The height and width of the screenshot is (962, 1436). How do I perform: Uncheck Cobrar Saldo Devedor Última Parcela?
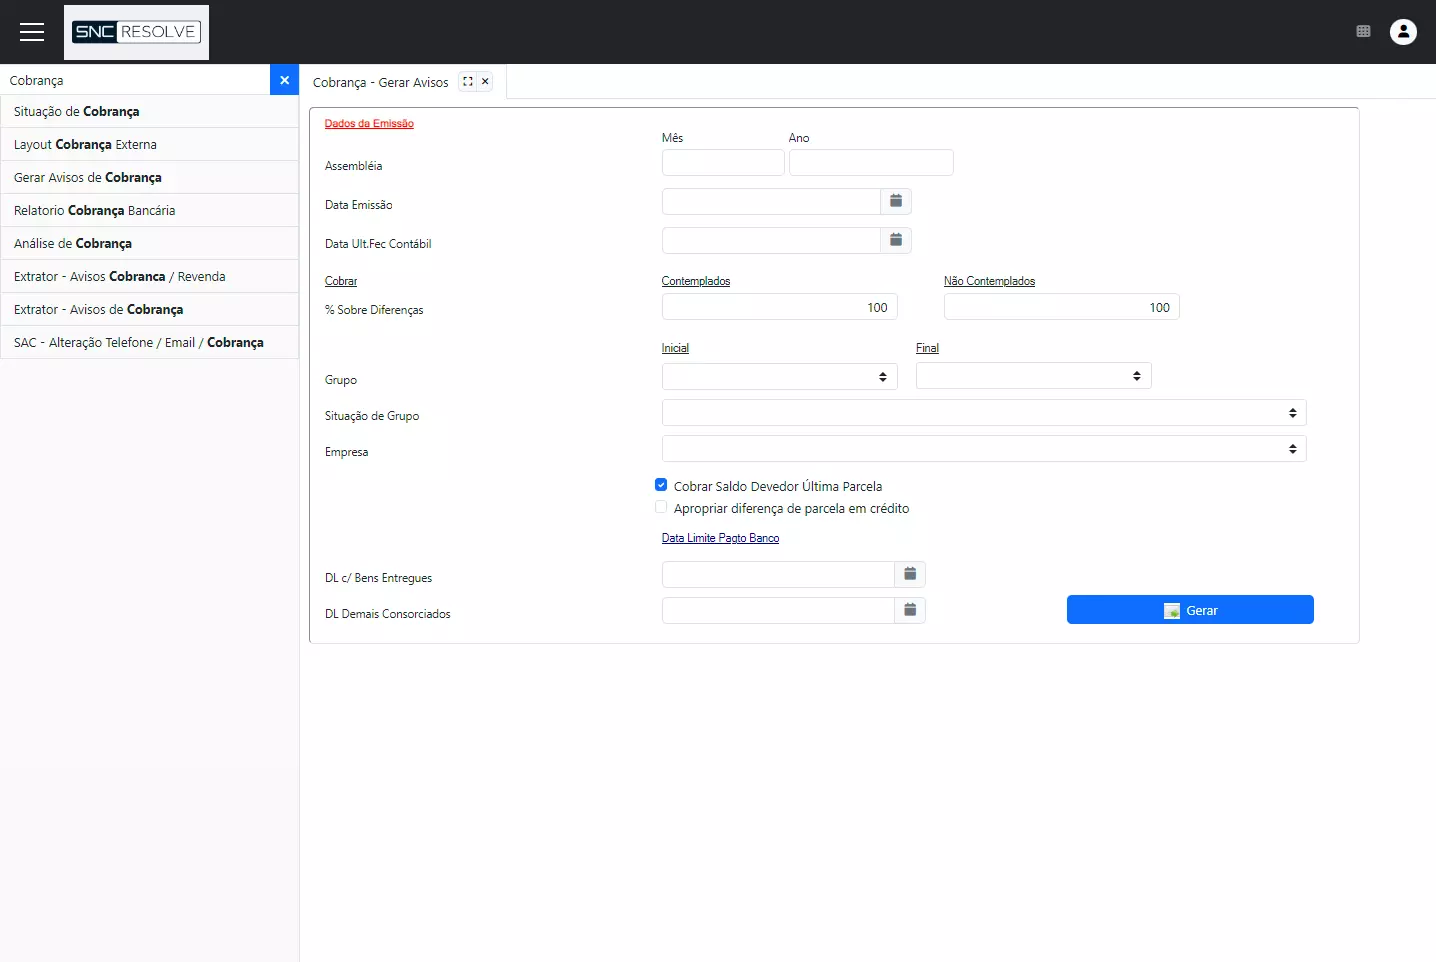661,485
